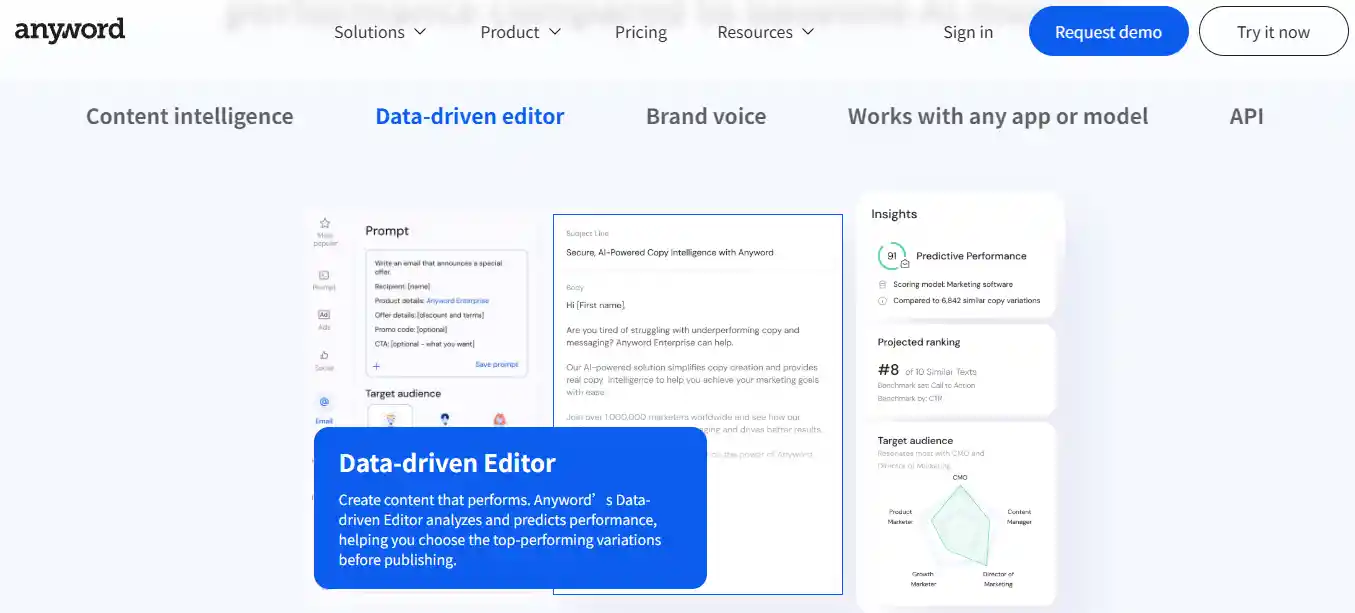This screenshot has height=613, width=1355.
Task: Click the Prompt sidebar icon
Action: [324, 275]
